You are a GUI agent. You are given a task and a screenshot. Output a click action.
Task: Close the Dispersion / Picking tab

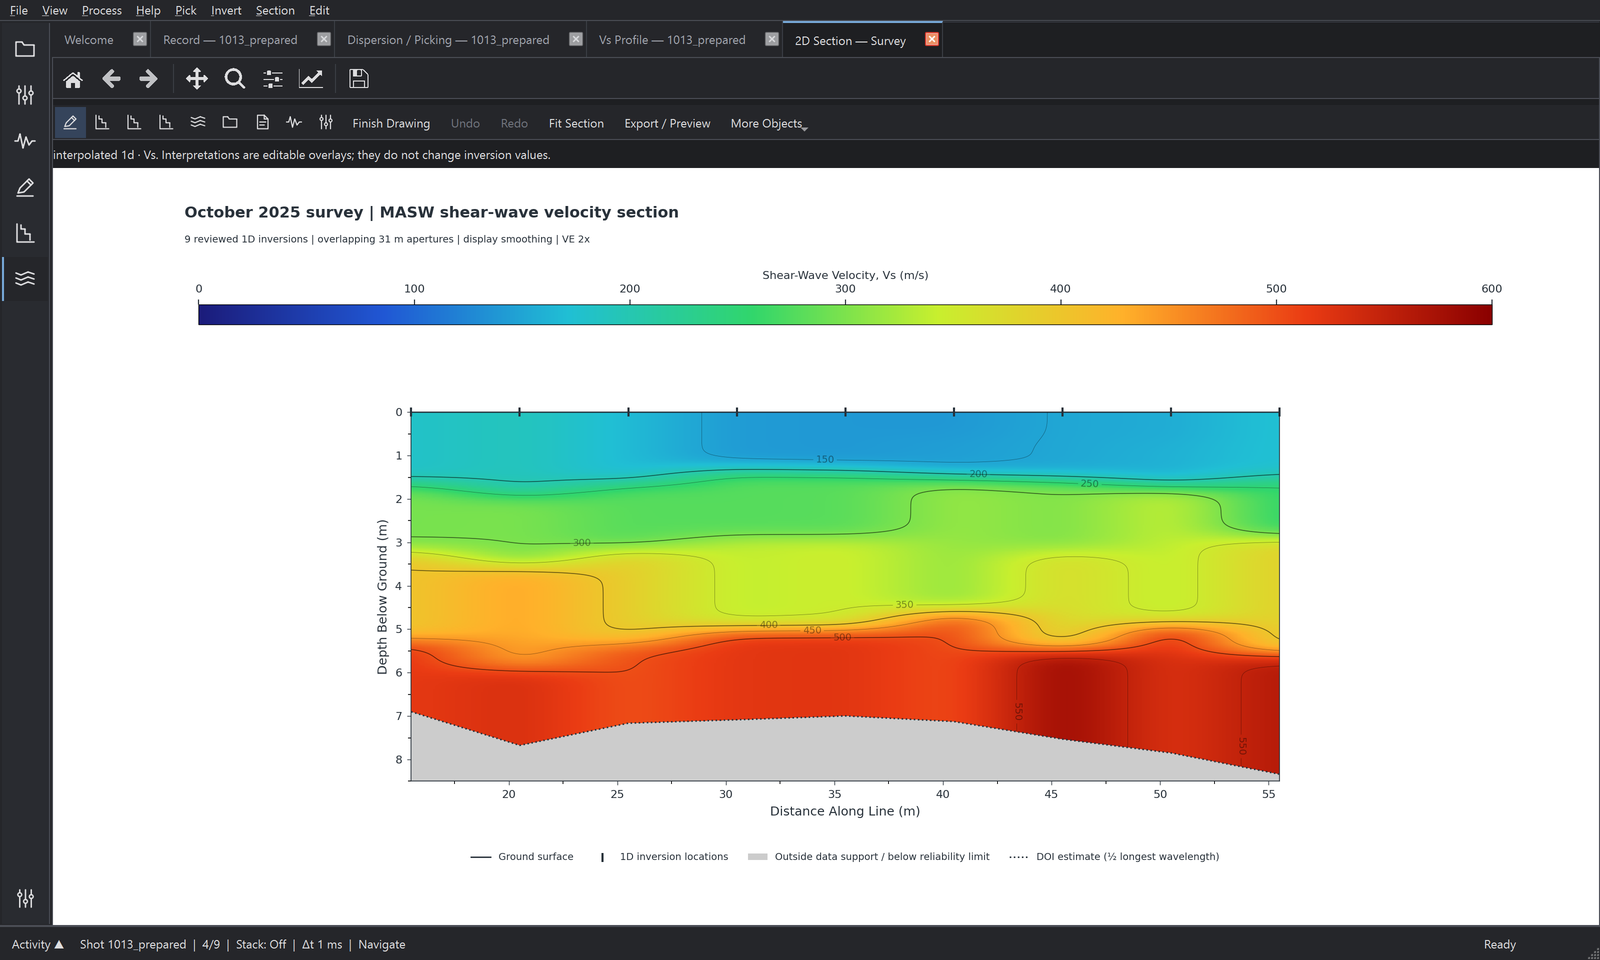coord(576,39)
